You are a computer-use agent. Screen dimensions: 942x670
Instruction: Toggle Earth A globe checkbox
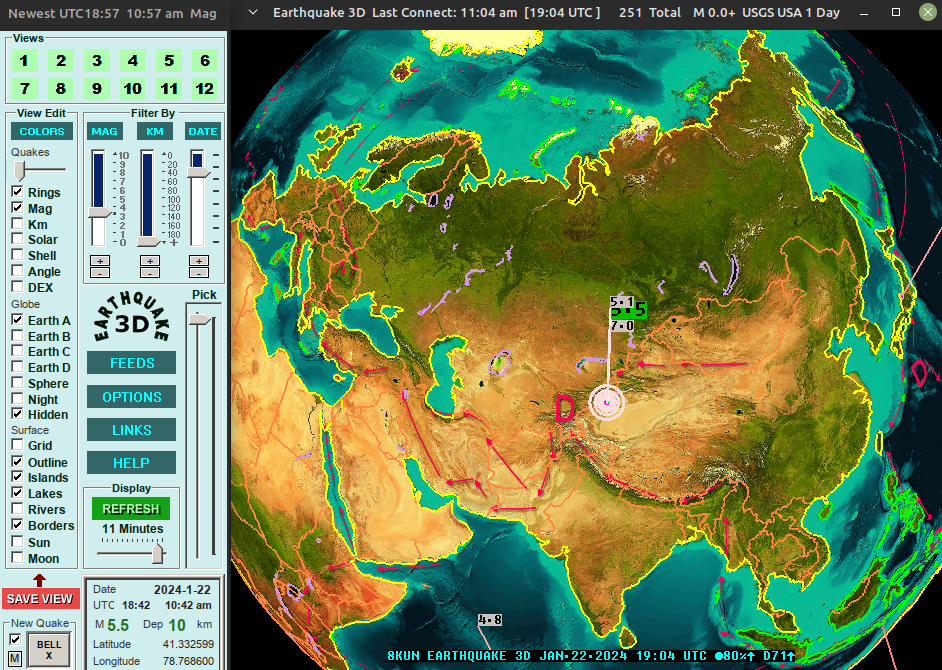tap(17, 320)
